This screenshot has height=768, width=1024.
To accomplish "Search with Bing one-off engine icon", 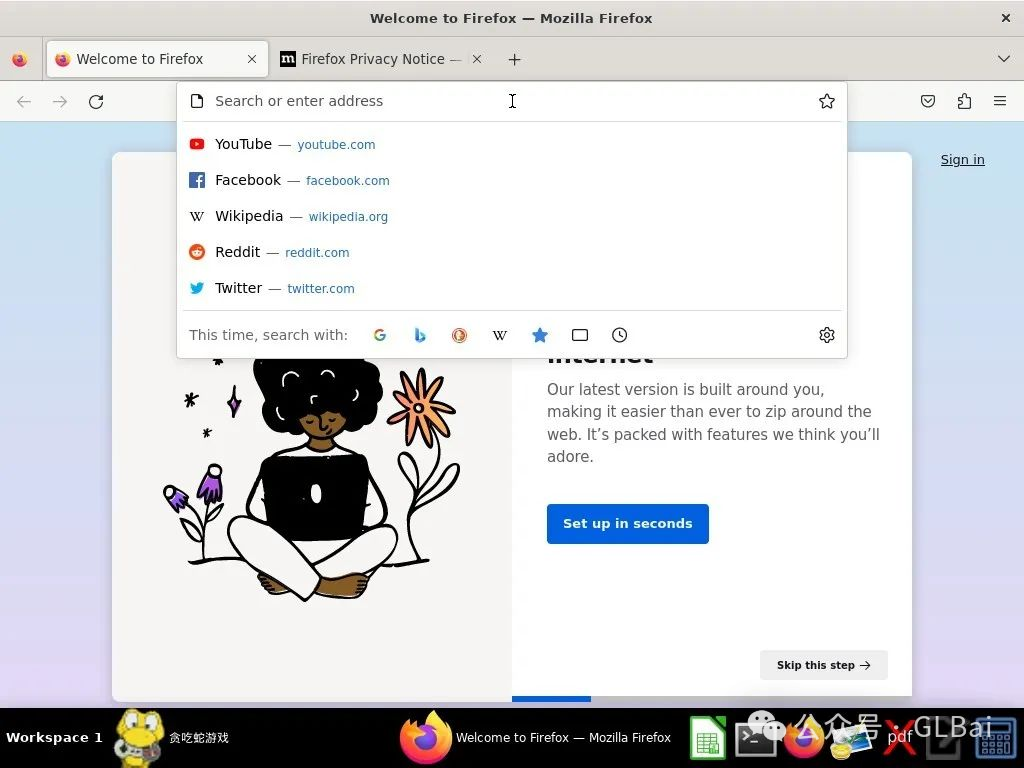I will pyautogui.click(x=420, y=335).
